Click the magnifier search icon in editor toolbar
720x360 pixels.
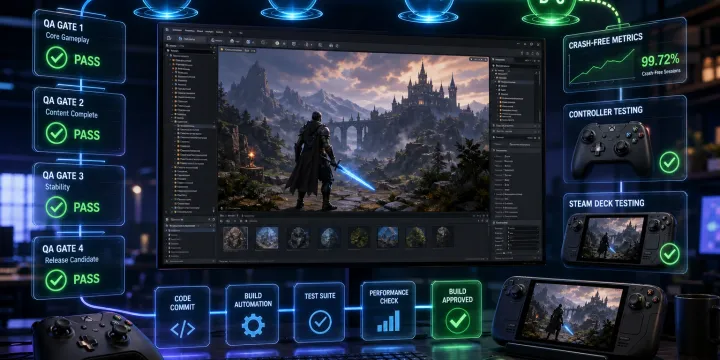pyautogui.click(x=320, y=44)
